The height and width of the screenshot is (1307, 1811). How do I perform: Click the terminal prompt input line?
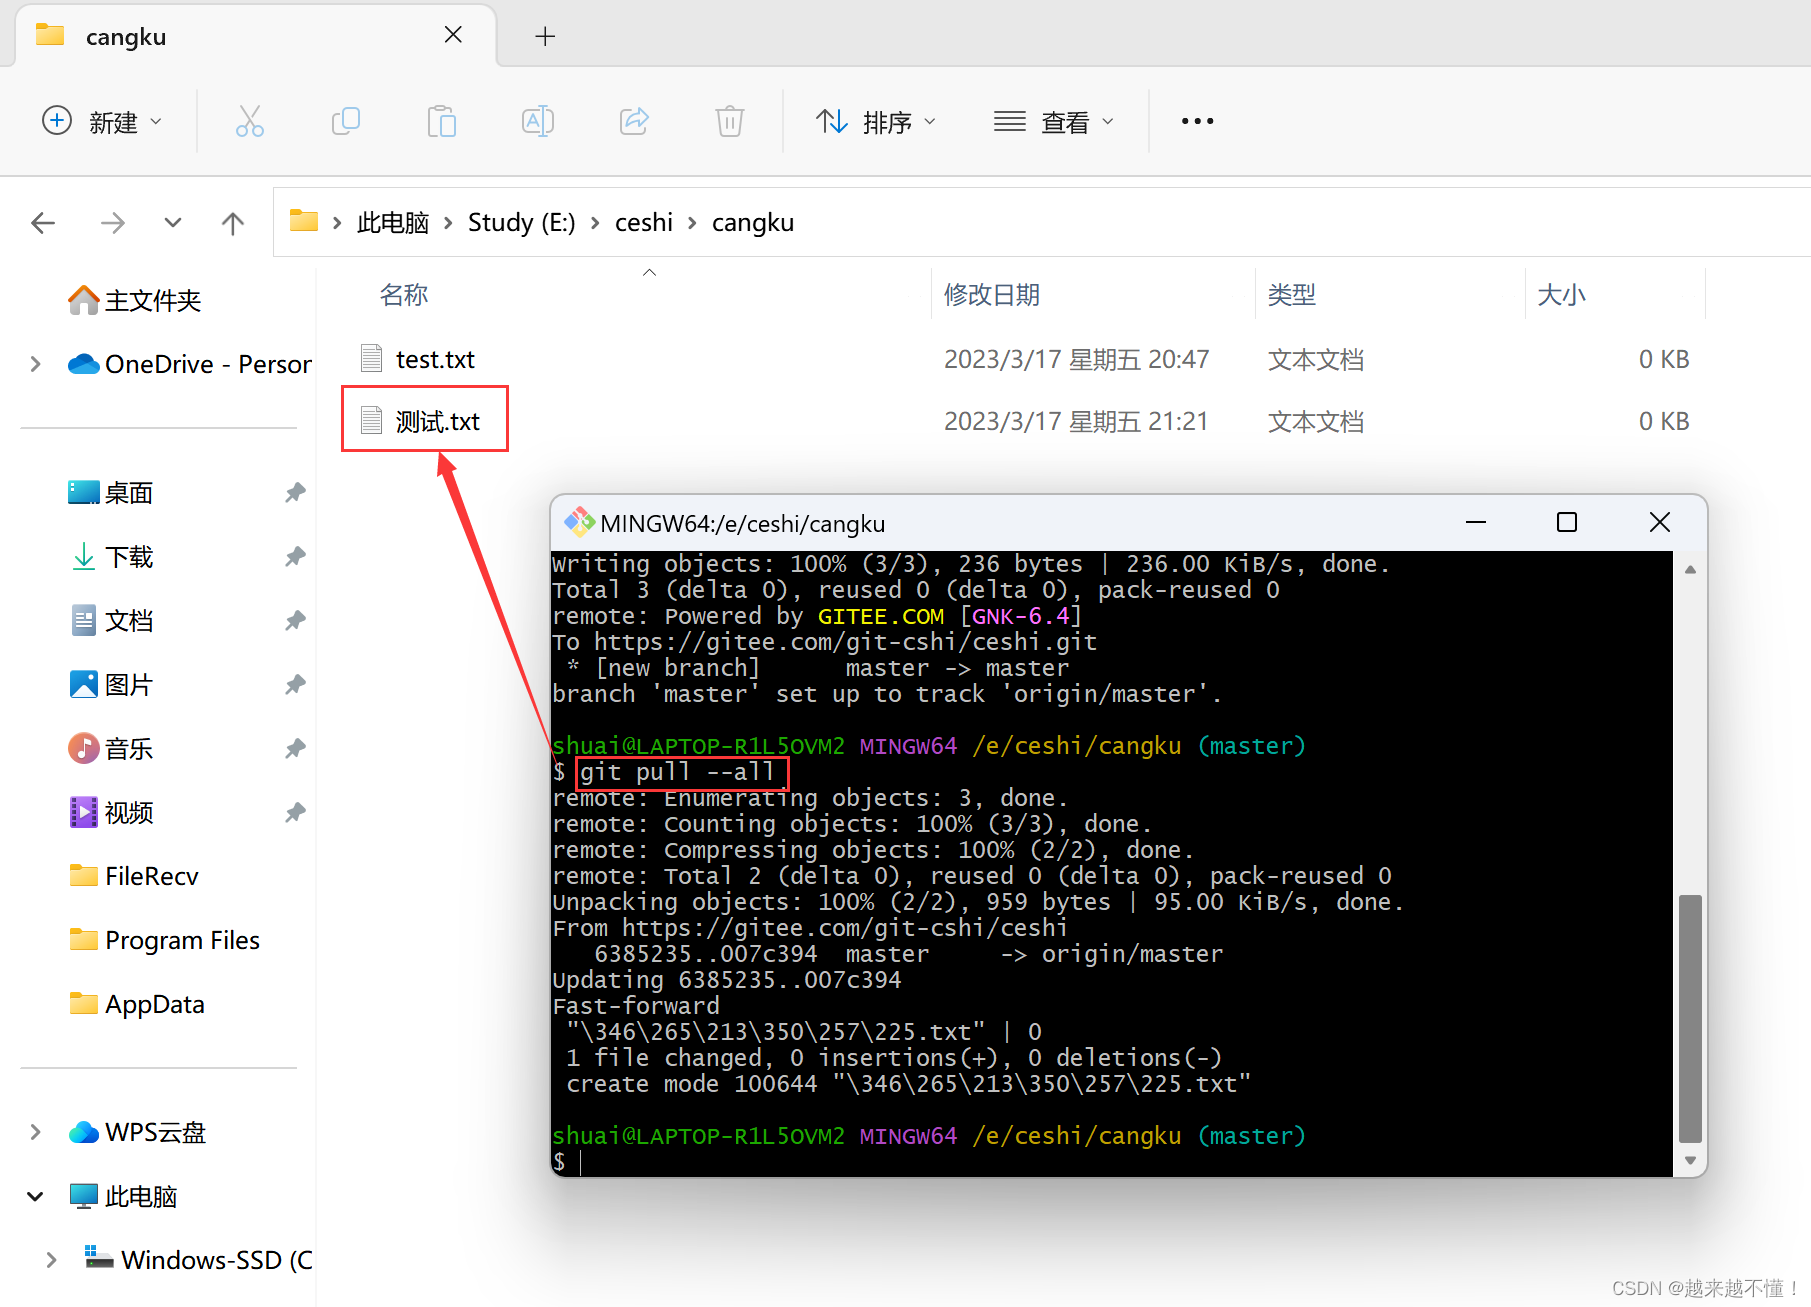tap(1112, 1161)
